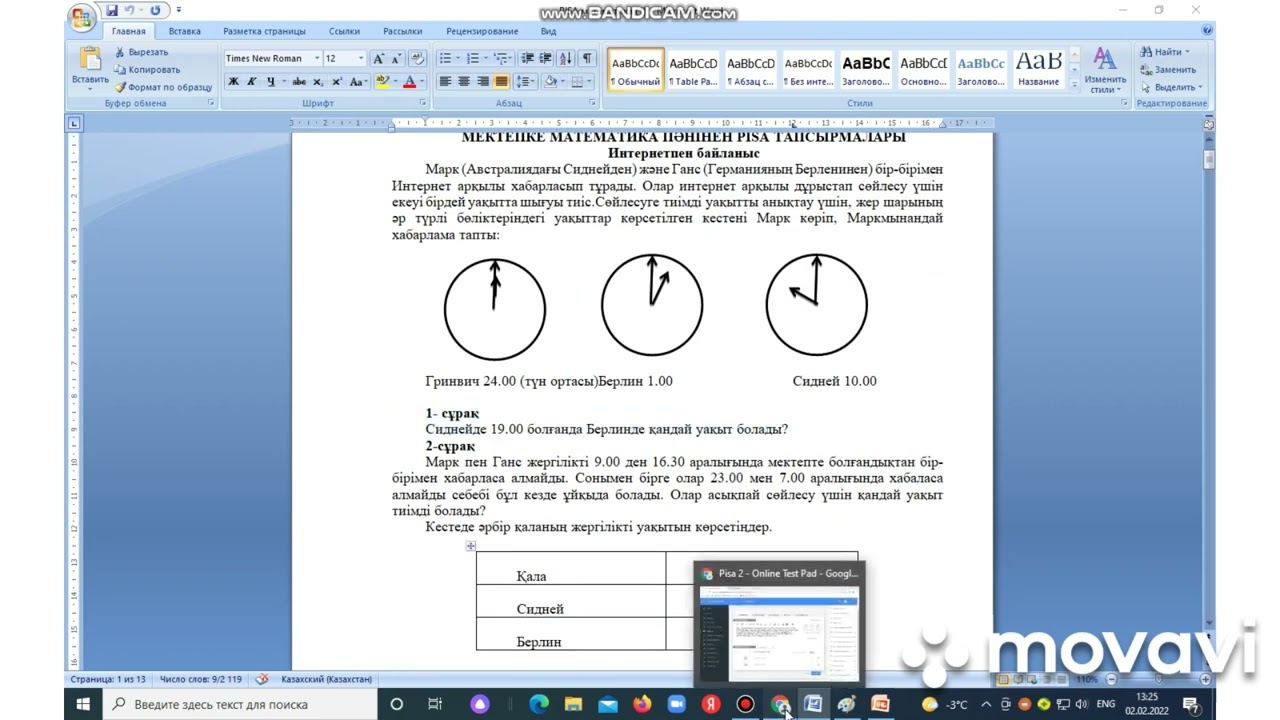The image size is (1280, 720).
Task: Switch to Рецензирование tab
Action: pyautogui.click(x=482, y=31)
